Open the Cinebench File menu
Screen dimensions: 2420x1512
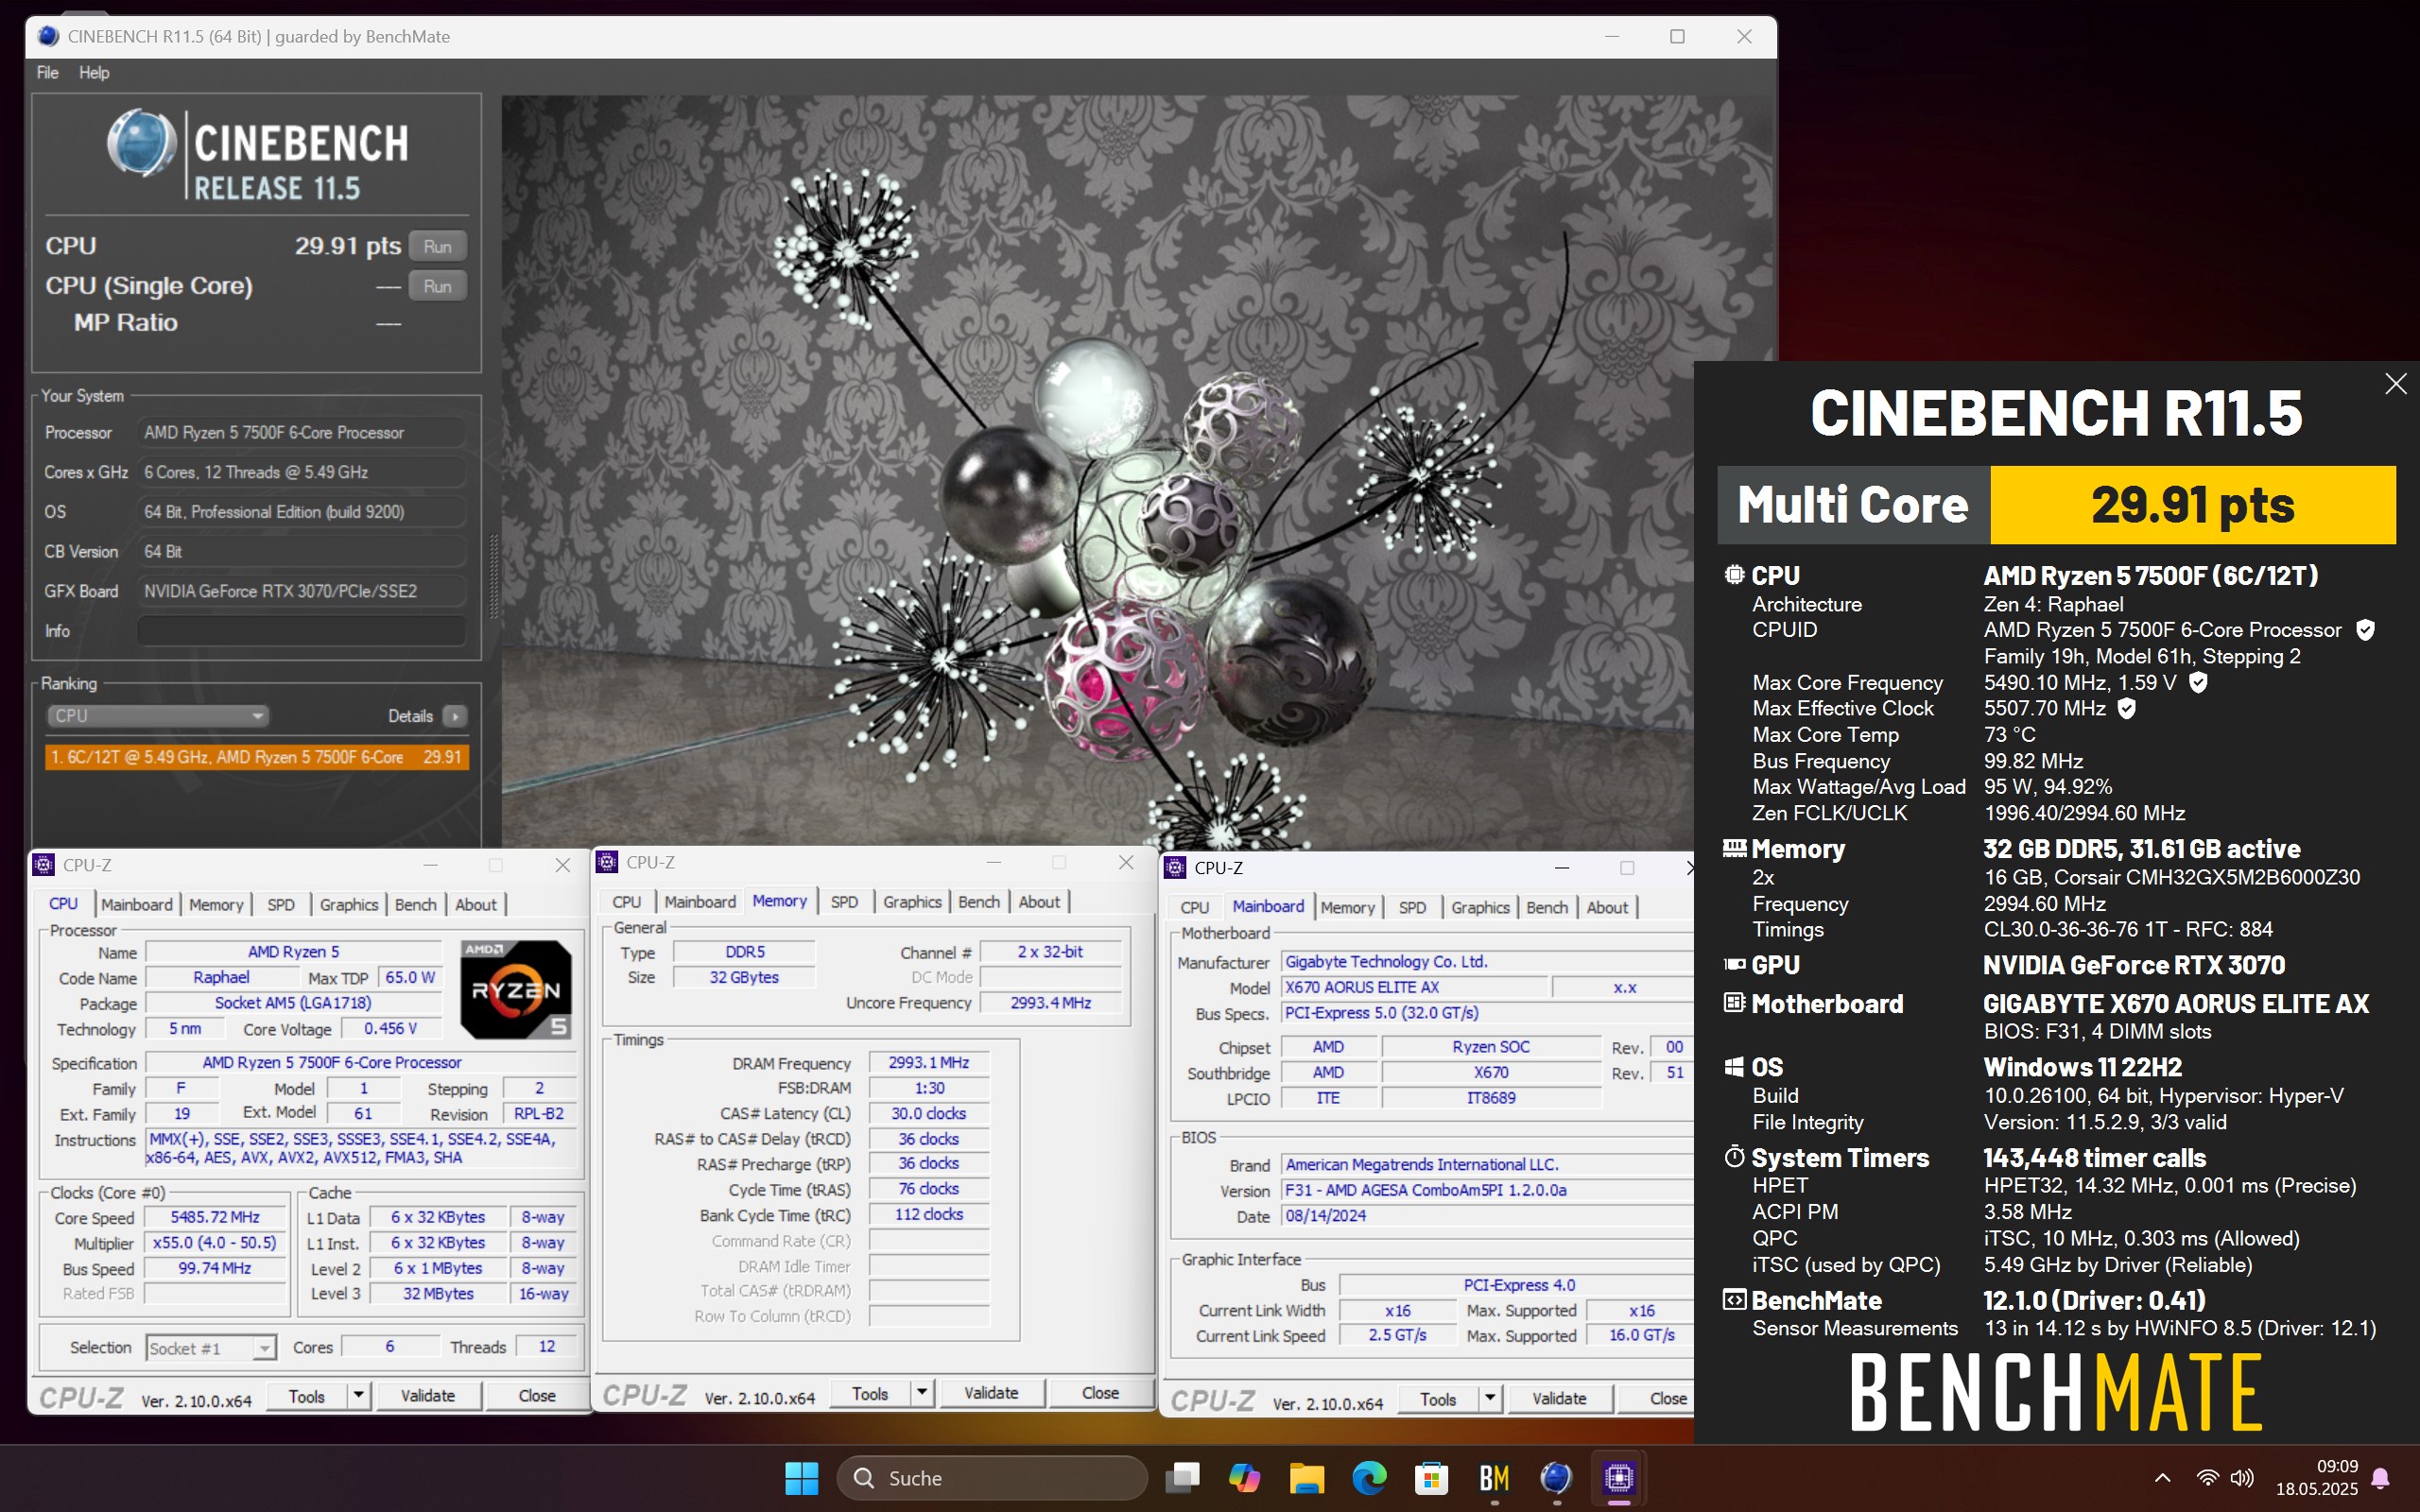tap(47, 72)
